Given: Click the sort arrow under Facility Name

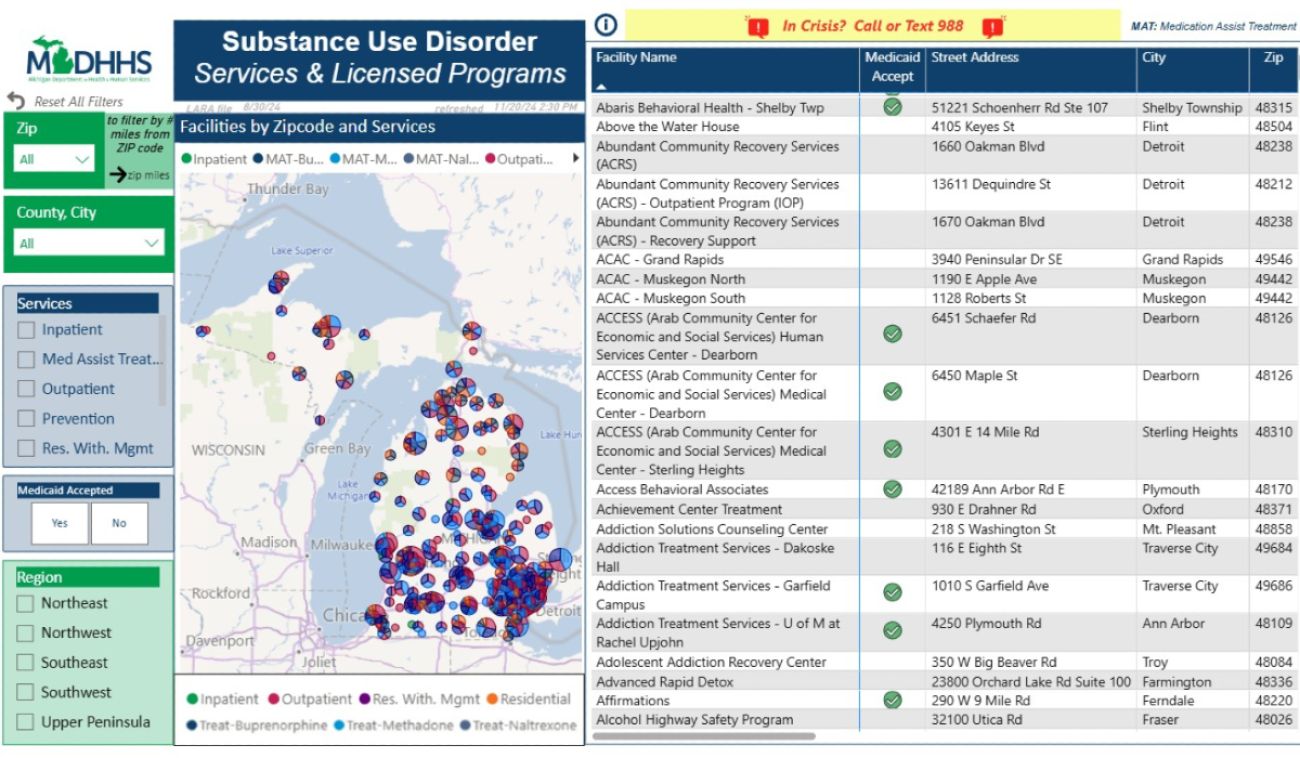Looking at the screenshot, I should click(x=601, y=87).
